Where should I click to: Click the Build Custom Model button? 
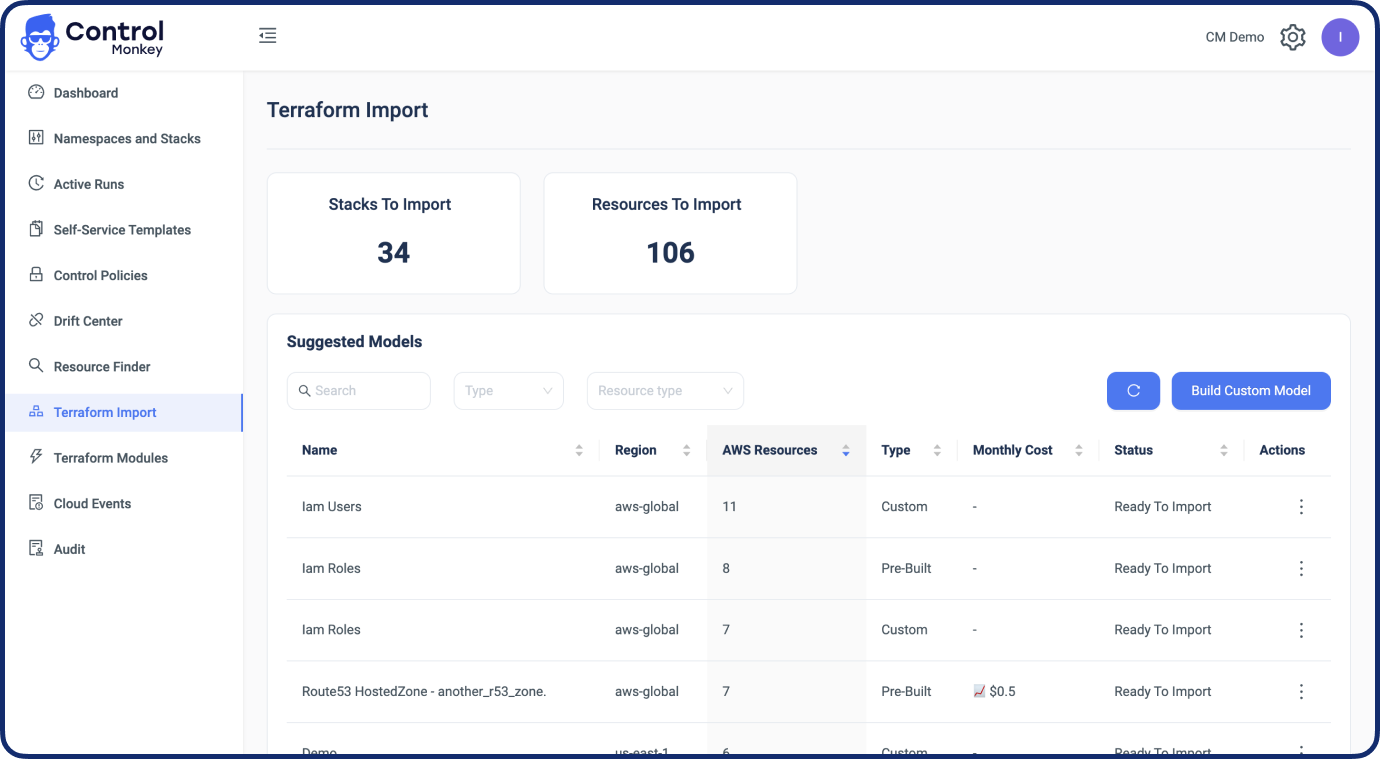(1250, 391)
